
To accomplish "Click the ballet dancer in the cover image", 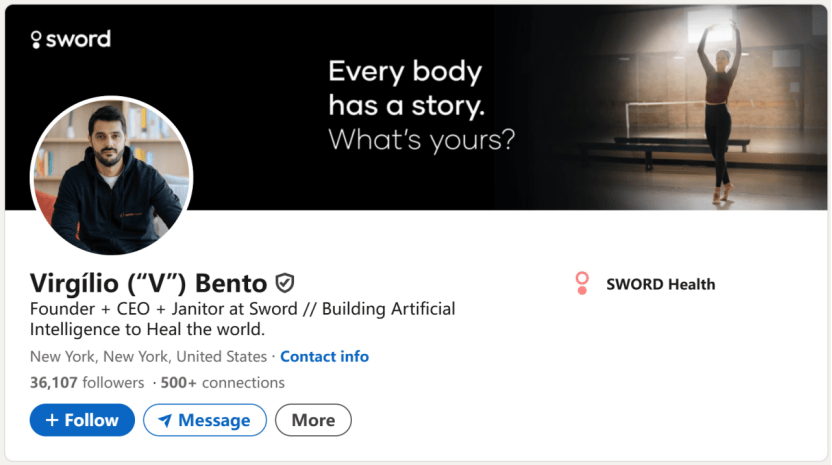I will click(718, 110).
